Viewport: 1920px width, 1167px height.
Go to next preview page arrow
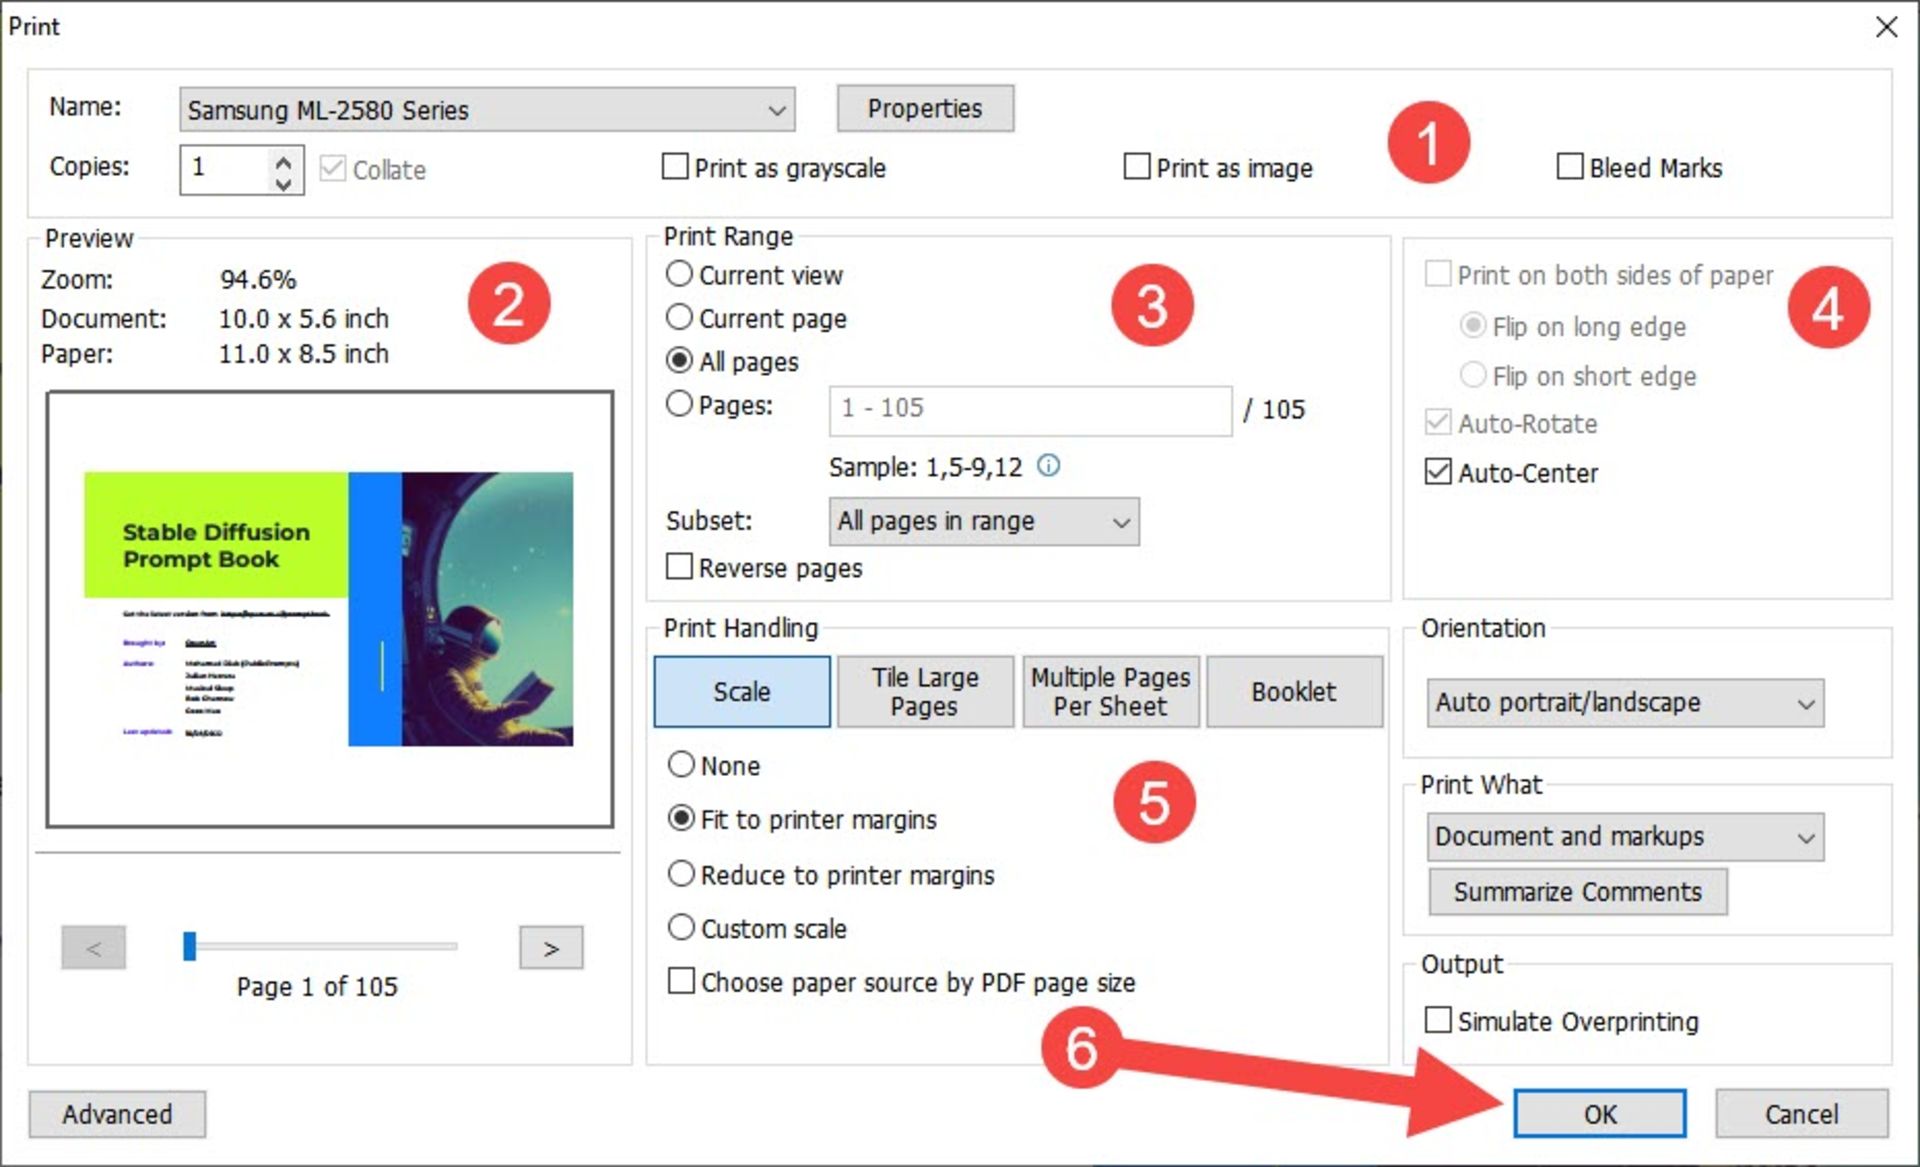[x=550, y=948]
